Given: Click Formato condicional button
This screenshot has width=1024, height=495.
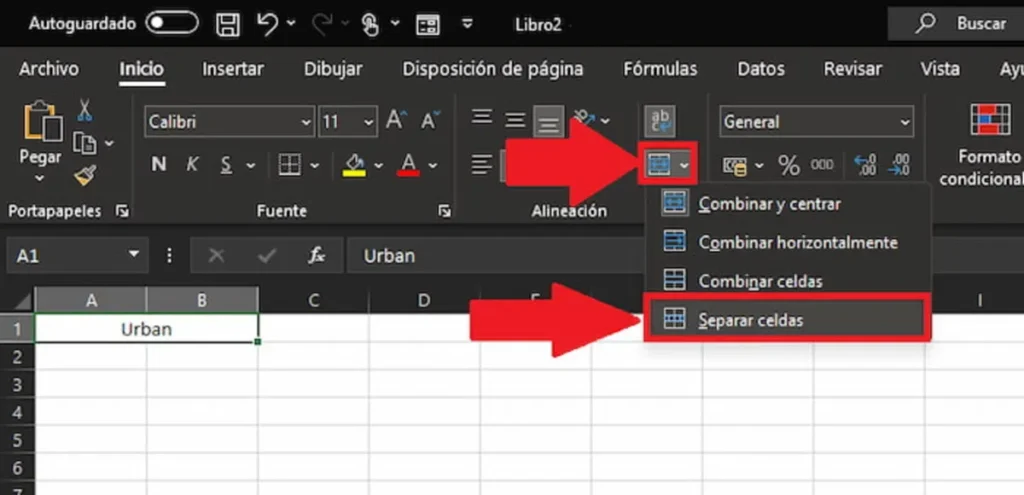Looking at the screenshot, I should 981,145.
